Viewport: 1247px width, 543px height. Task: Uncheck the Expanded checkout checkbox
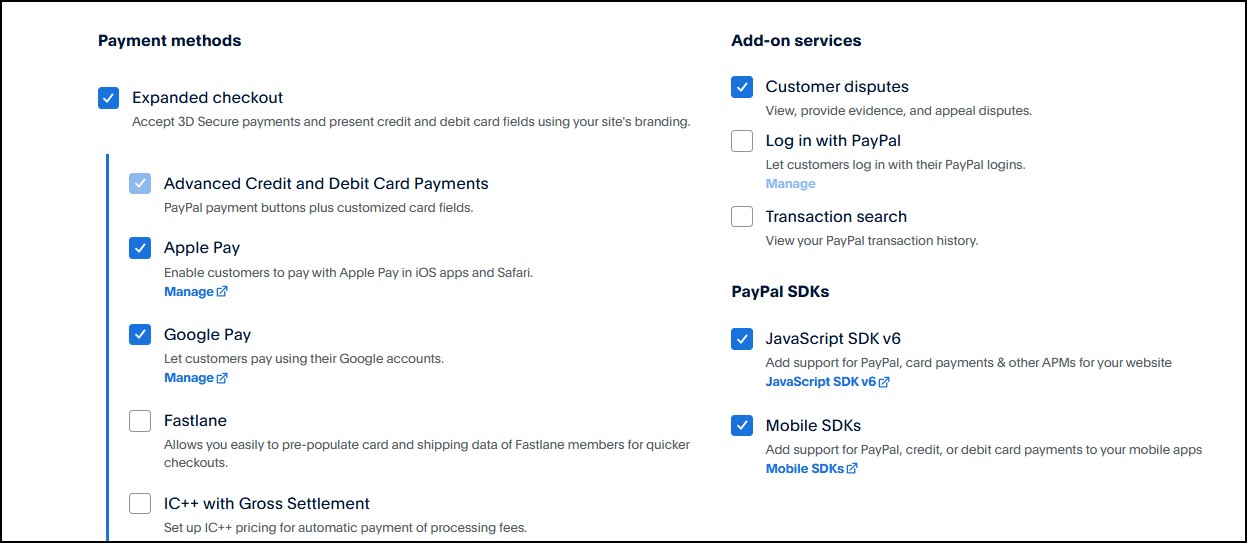tap(109, 98)
